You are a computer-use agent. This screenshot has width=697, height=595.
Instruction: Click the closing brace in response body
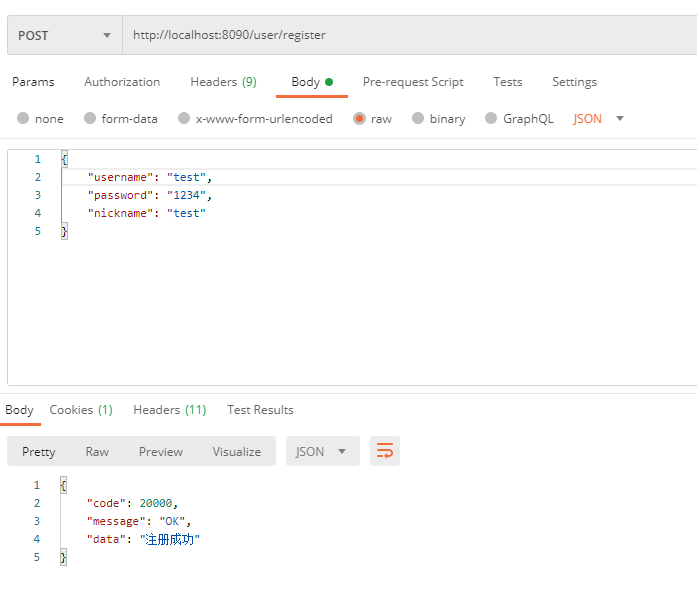pos(64,558)
